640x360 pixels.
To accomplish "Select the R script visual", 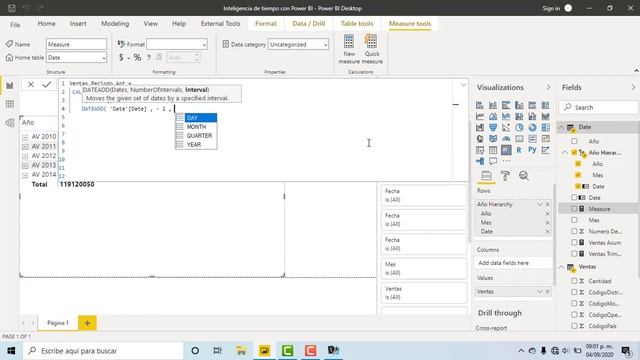I will 519,150.
